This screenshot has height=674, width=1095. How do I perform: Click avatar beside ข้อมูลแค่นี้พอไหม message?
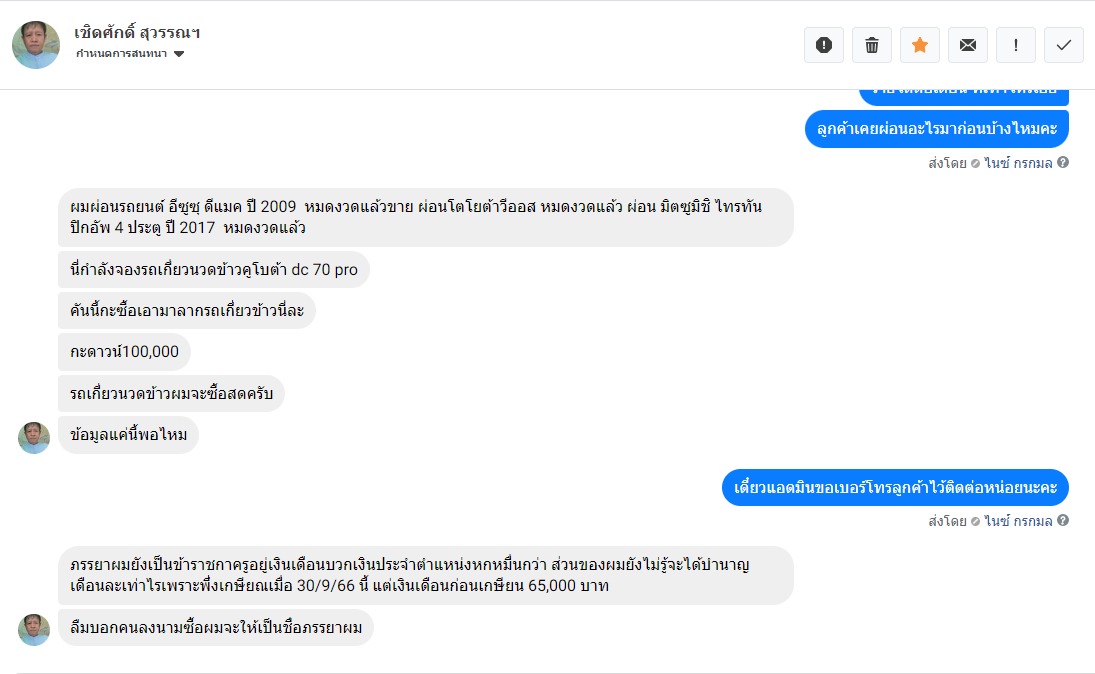pyautogui.click(x=34, y=437)
